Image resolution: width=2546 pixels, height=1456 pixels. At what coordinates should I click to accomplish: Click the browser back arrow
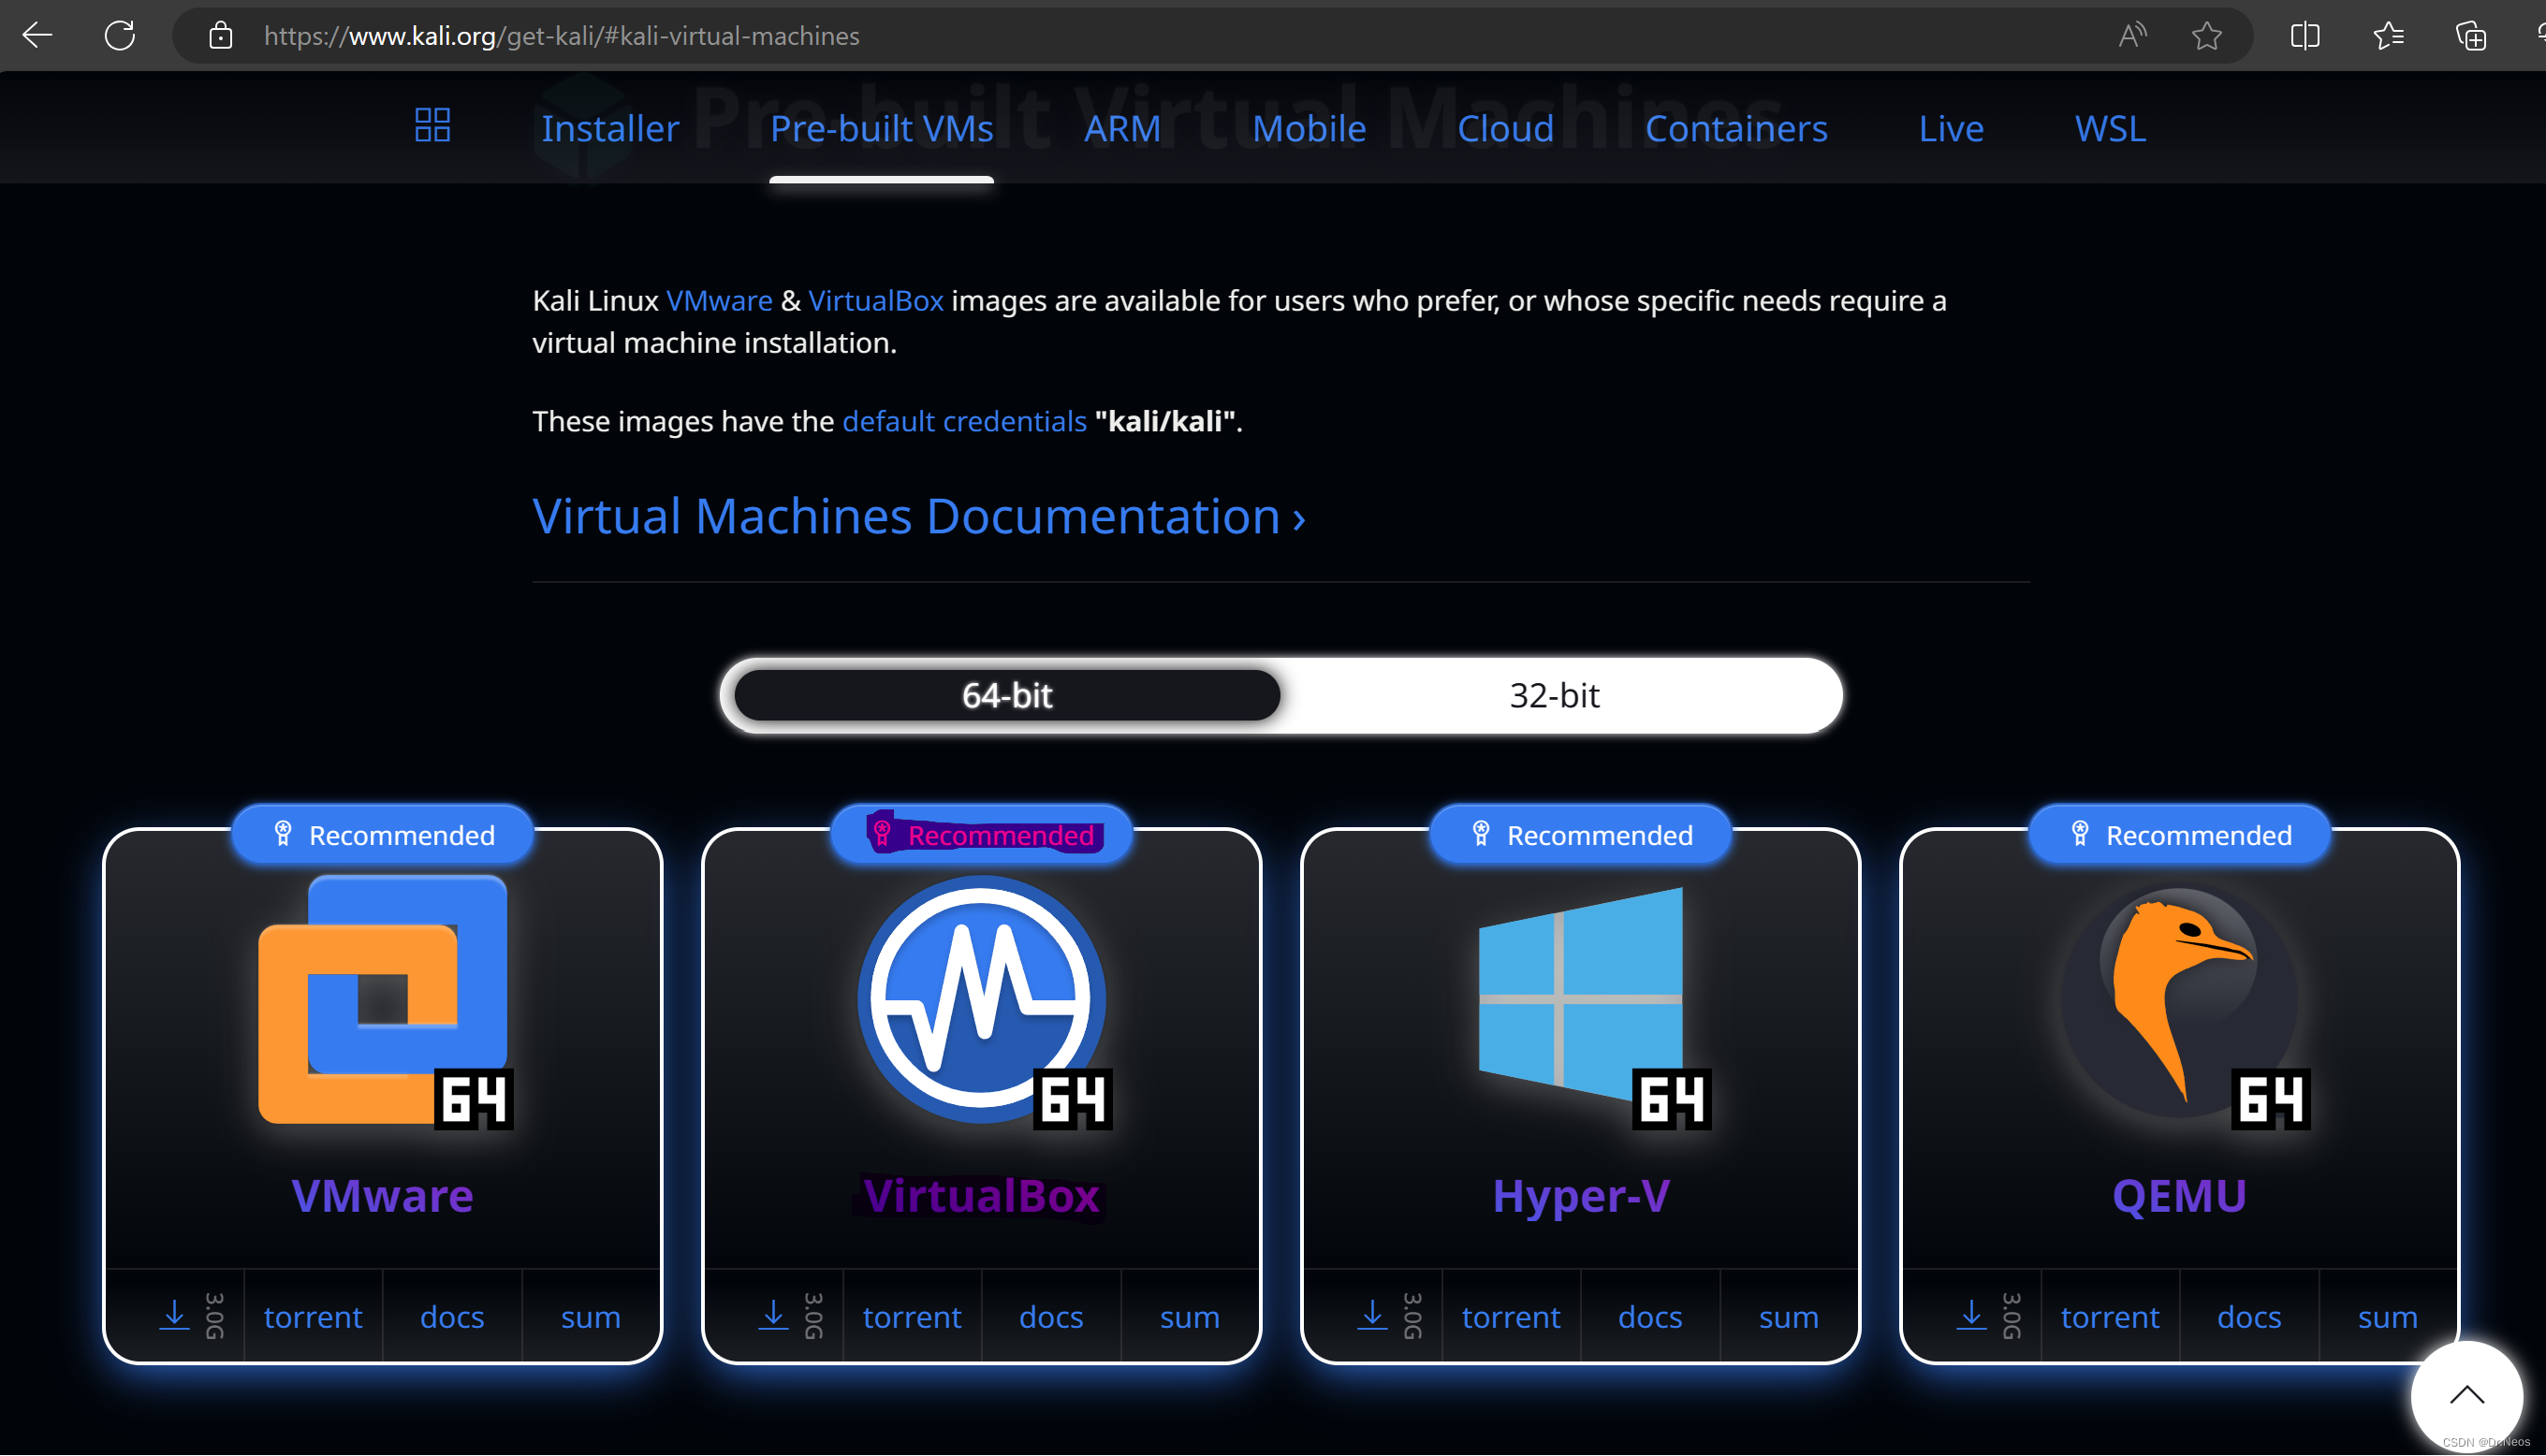[37, 36]
